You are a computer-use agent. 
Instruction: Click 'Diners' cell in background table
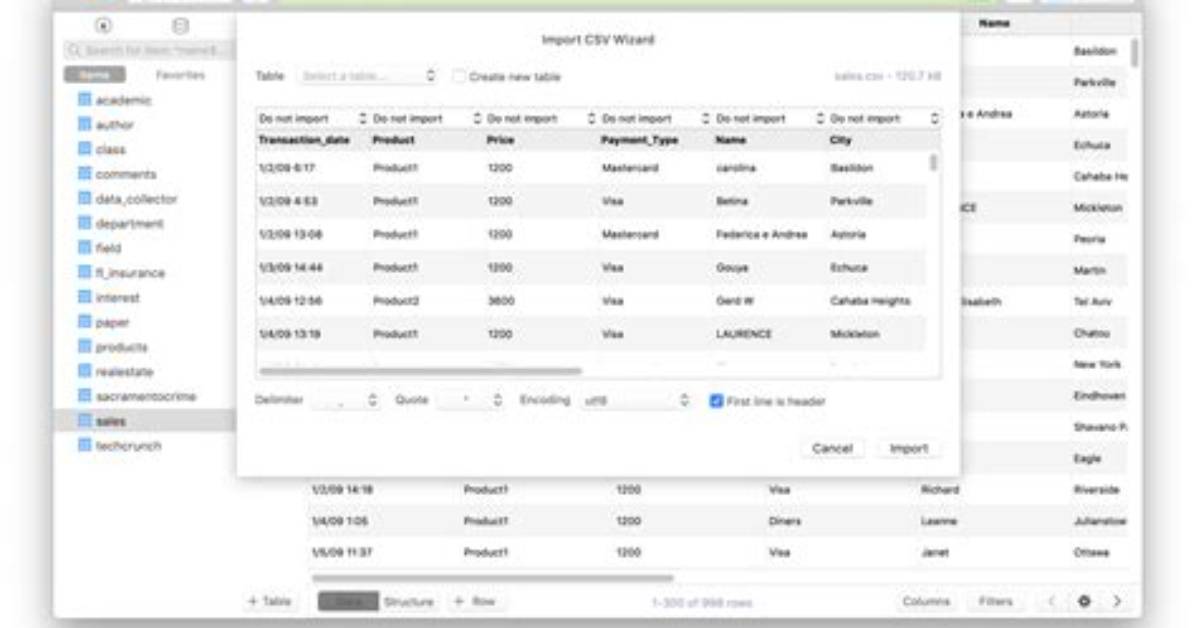click(x=785, y=521)
